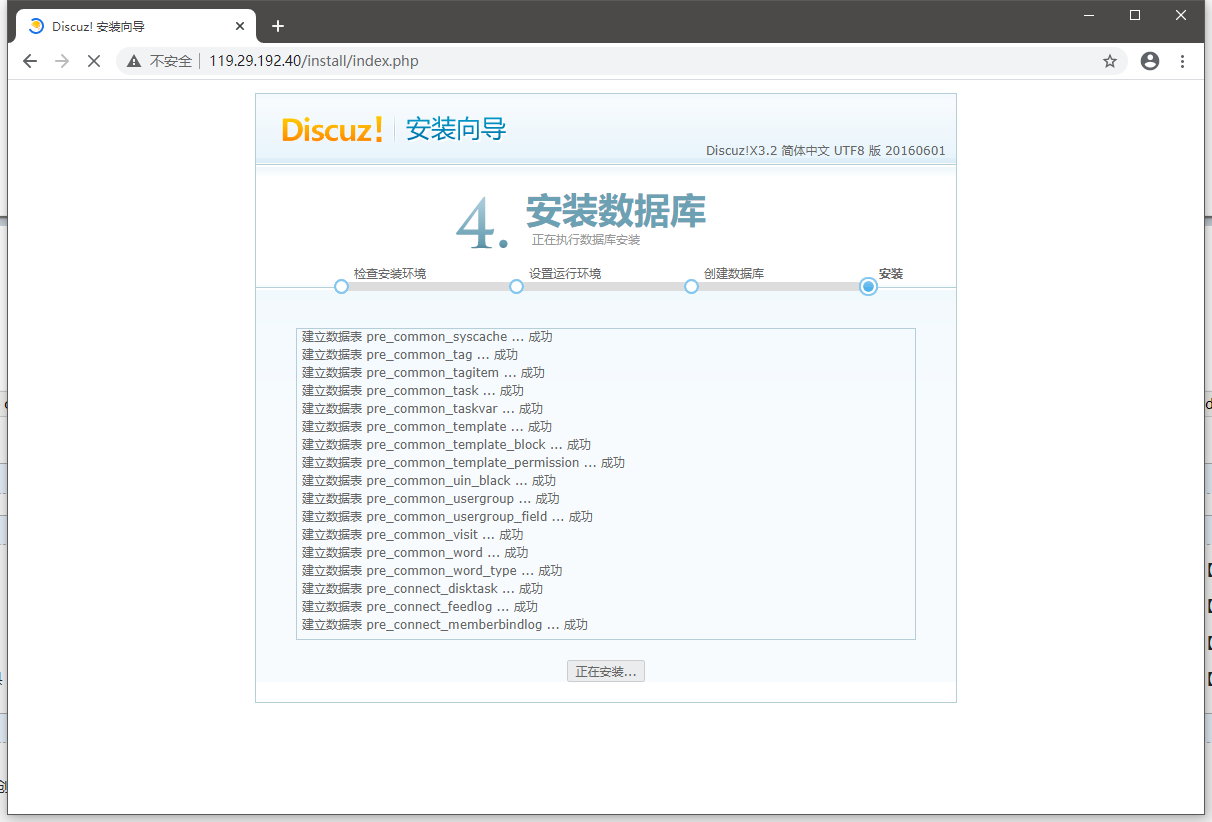Click the active 安装 step circle
Image resolution: width=1212 pixels, height=822 pixels.
coord(868,286)
